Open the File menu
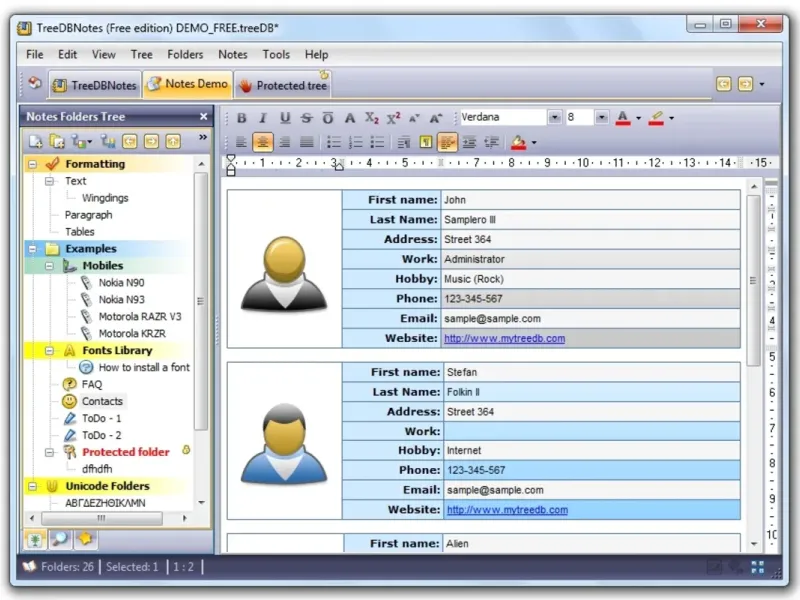This screenshot has height=600, width=800. coord(35,55)
